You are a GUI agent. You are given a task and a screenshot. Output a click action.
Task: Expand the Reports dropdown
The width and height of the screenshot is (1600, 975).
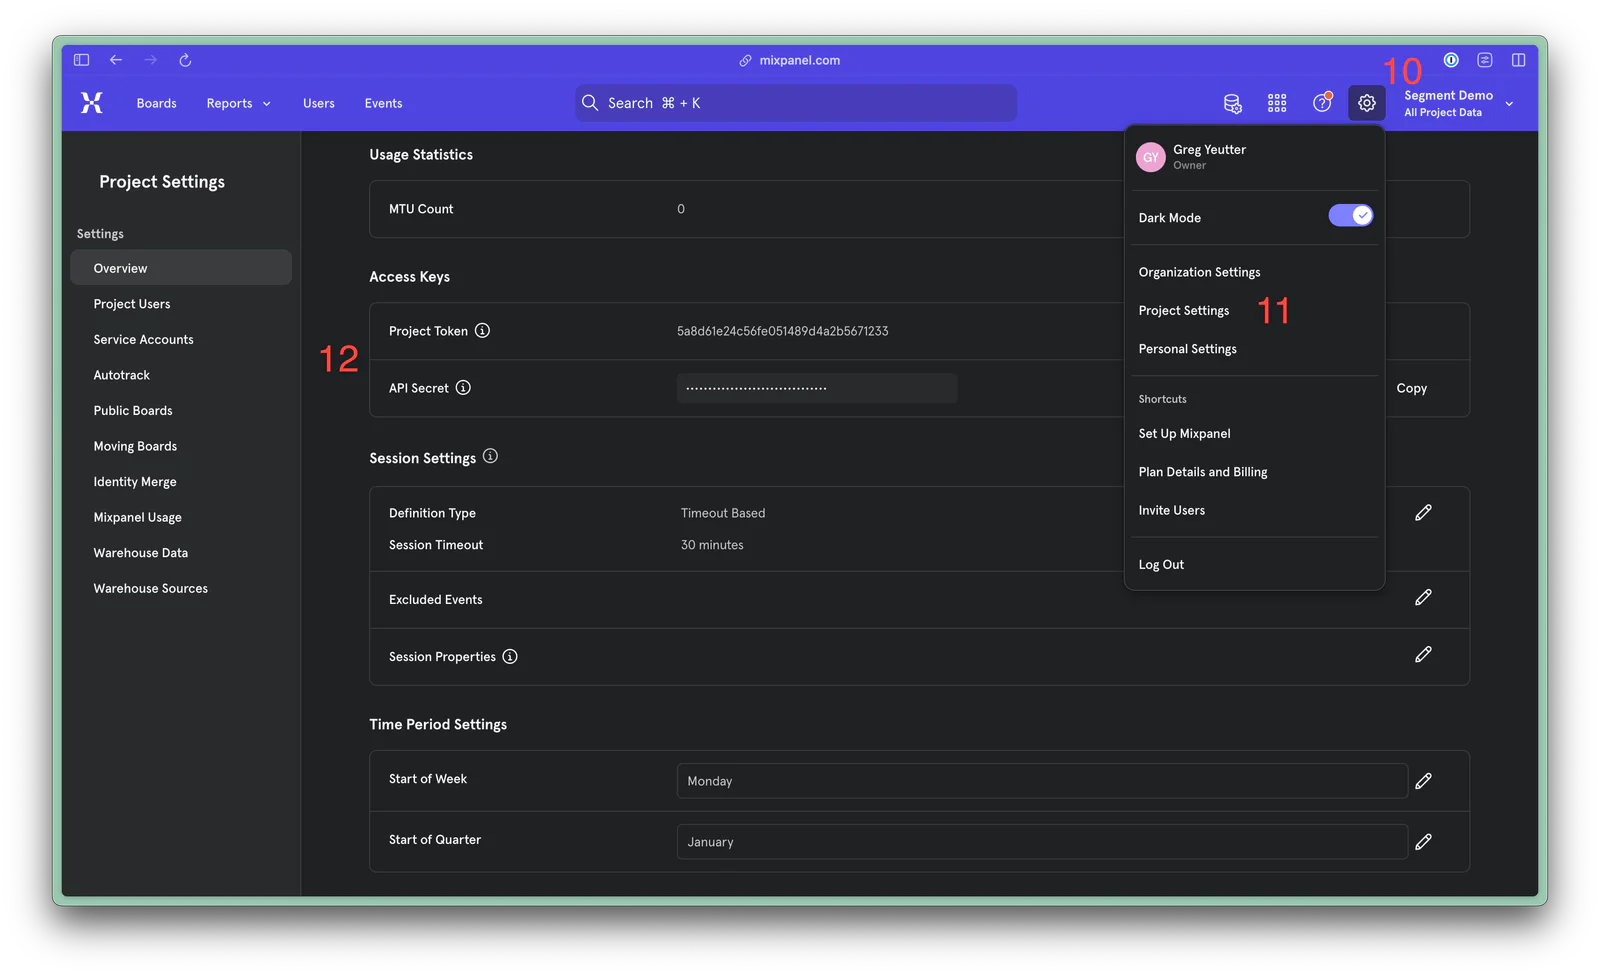pyautogui.click(x=237, y=103)
